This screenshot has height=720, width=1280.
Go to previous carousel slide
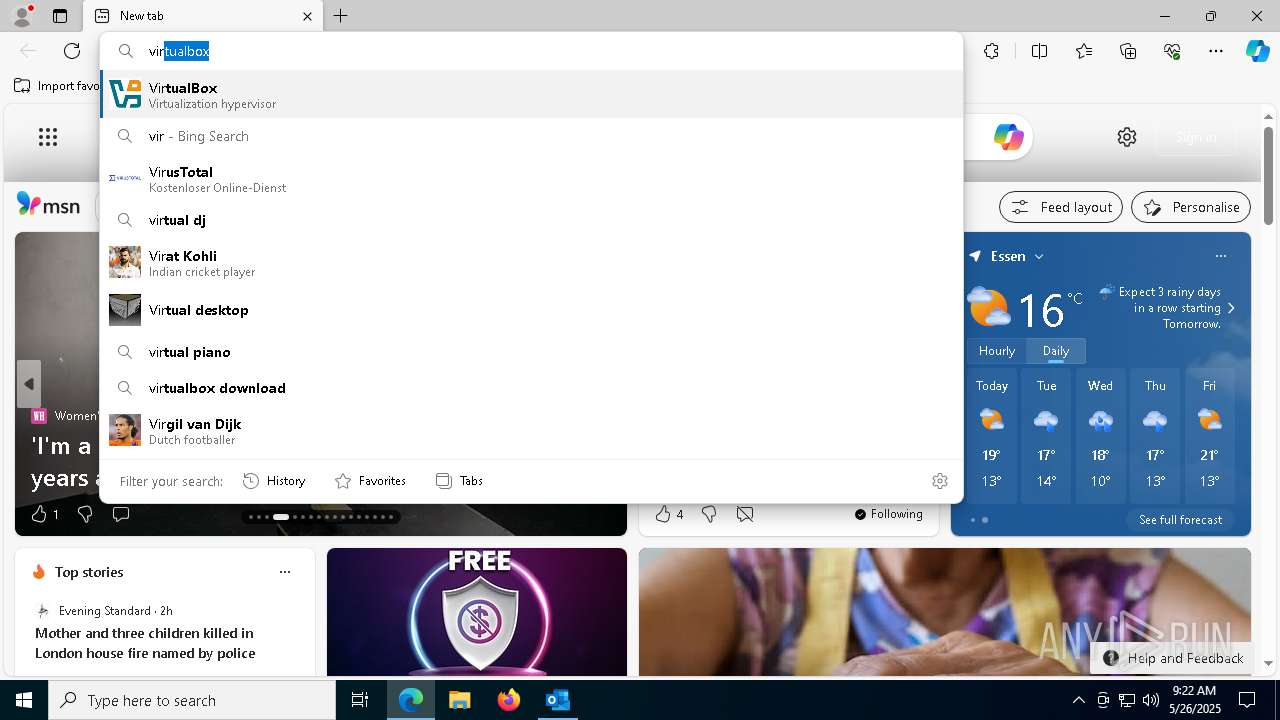point(29,384)
